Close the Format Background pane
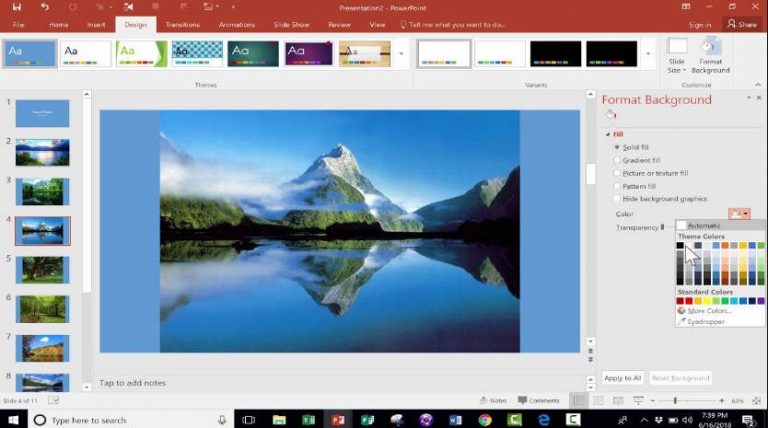This screenshot has width=768, height=428. click(759, 98)
